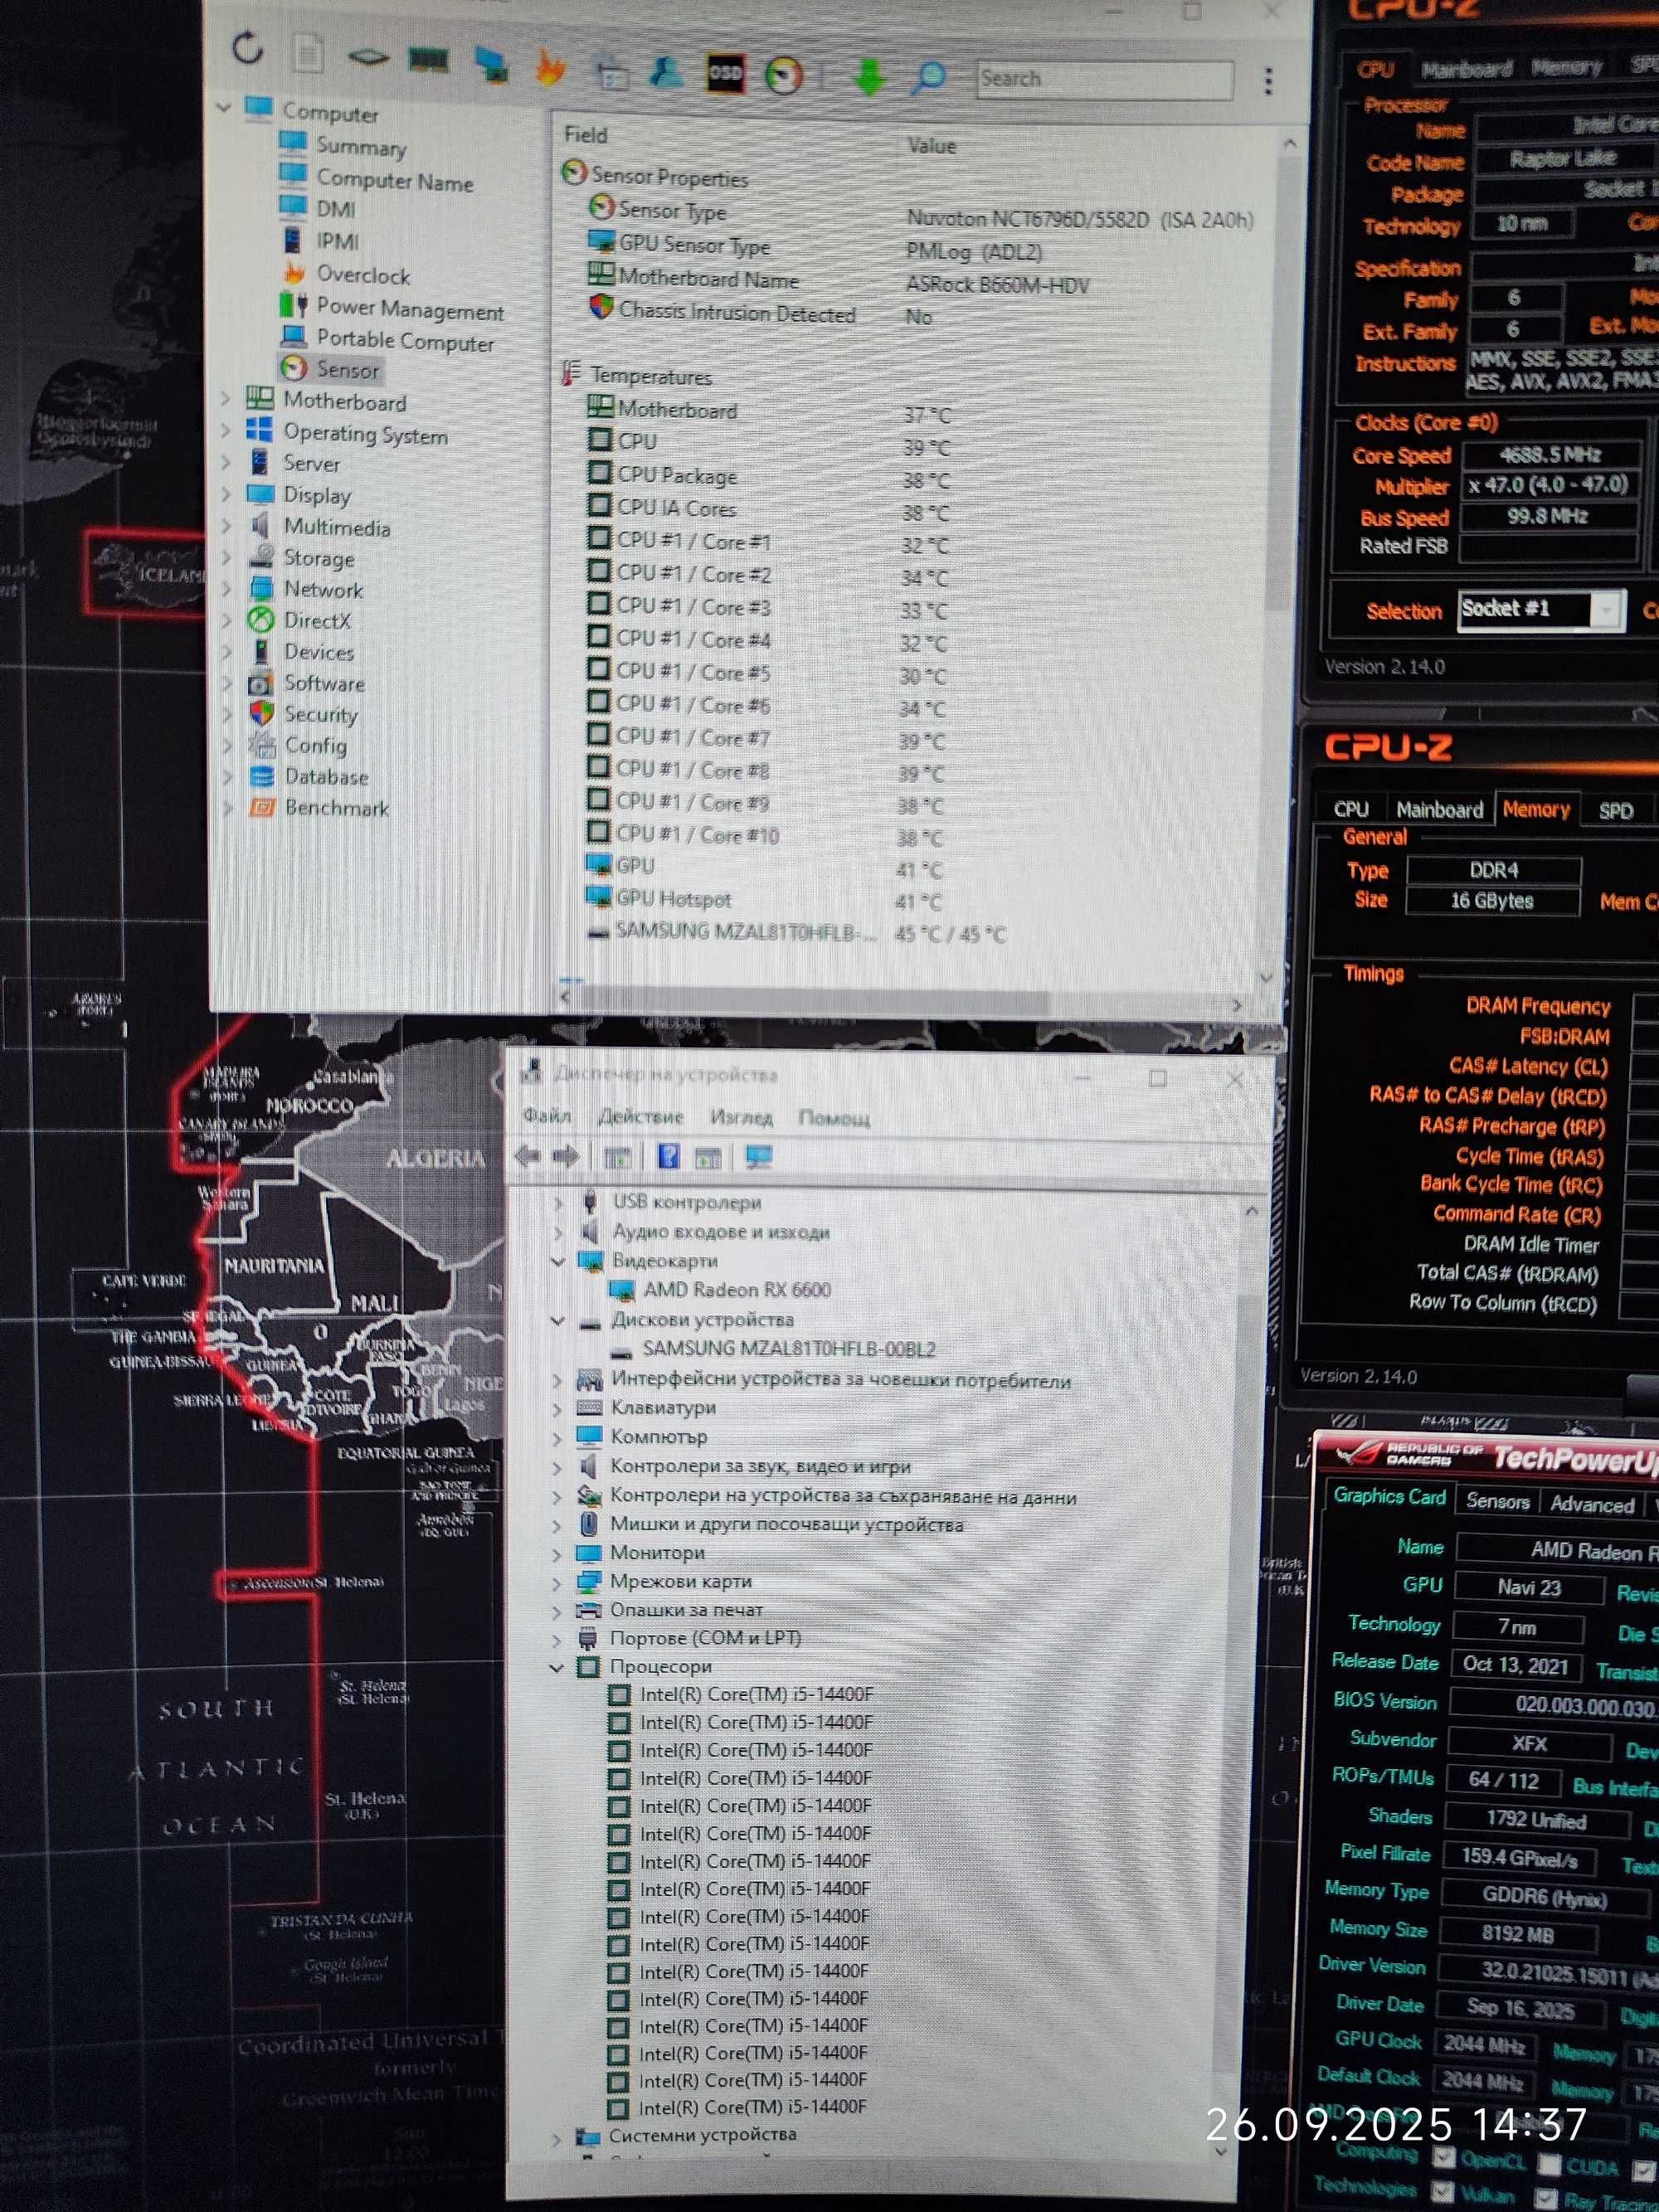
Task: Click the 'CPU Package' temperature row
Action: click(770, 478)
